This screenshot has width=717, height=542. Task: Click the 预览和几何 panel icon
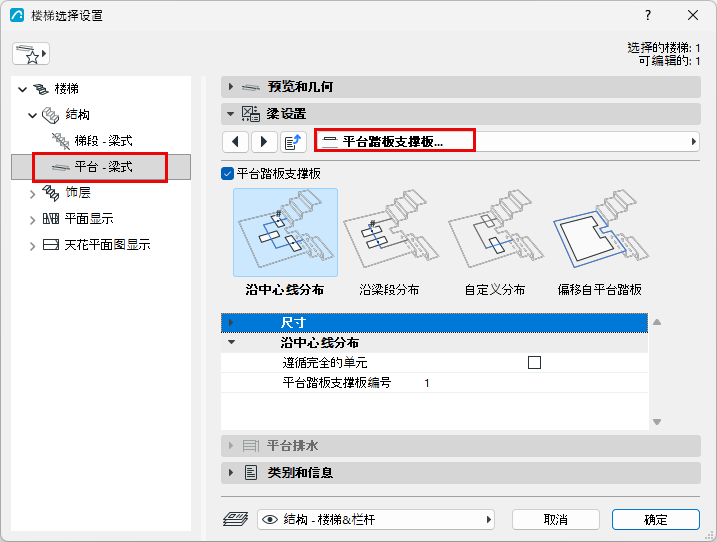tap(251, 87)
